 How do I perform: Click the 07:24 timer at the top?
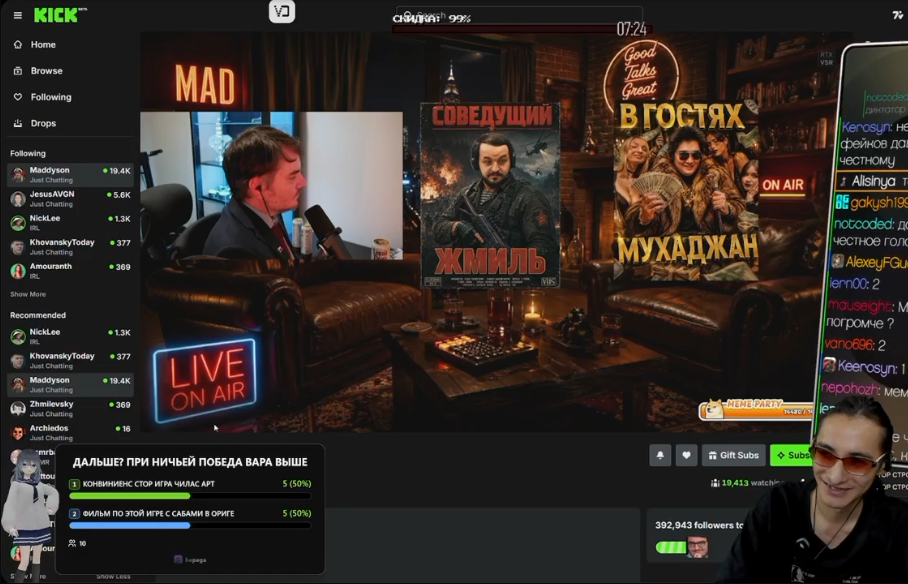tap(631, 29)
